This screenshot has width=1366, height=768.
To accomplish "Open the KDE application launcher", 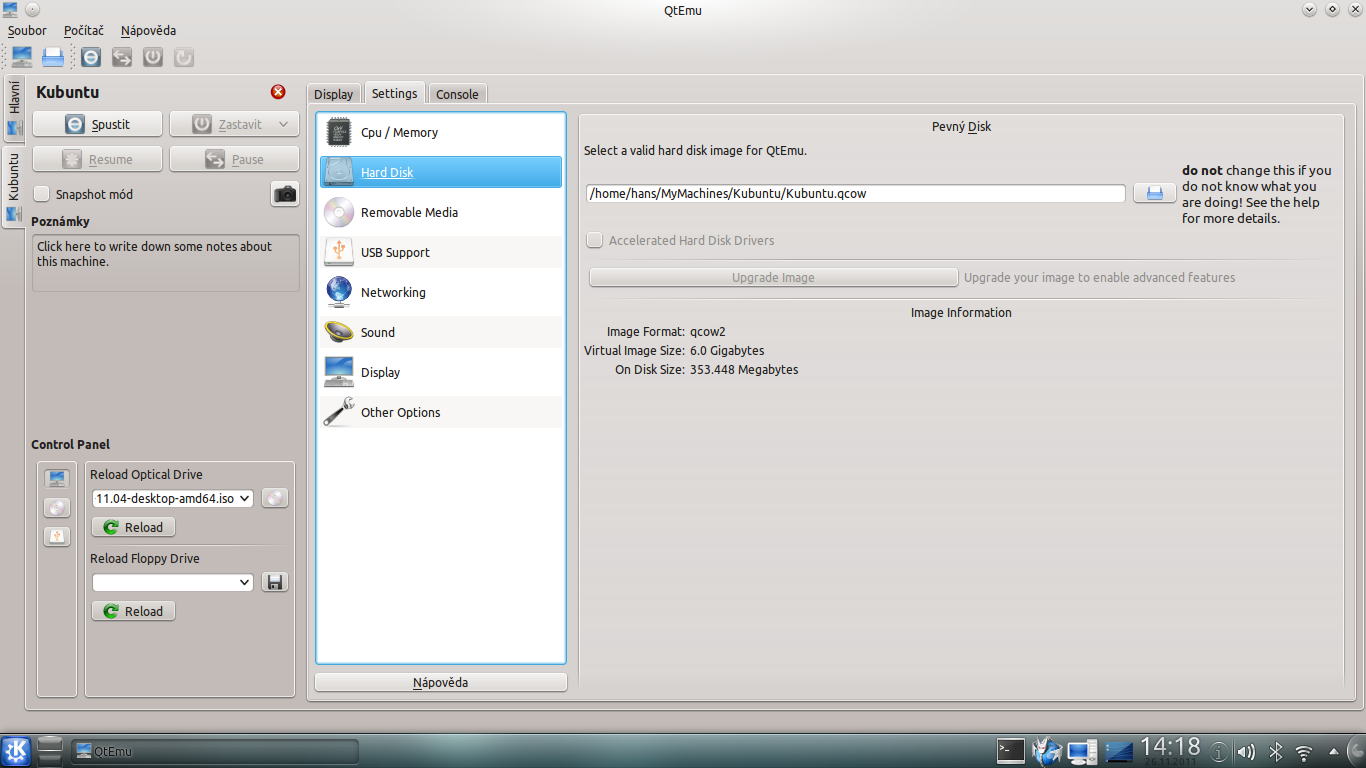I will click(16, 751).
